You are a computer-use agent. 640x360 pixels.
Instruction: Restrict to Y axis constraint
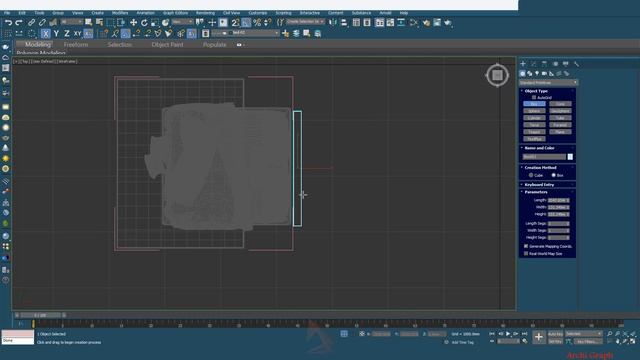(56, 33)
